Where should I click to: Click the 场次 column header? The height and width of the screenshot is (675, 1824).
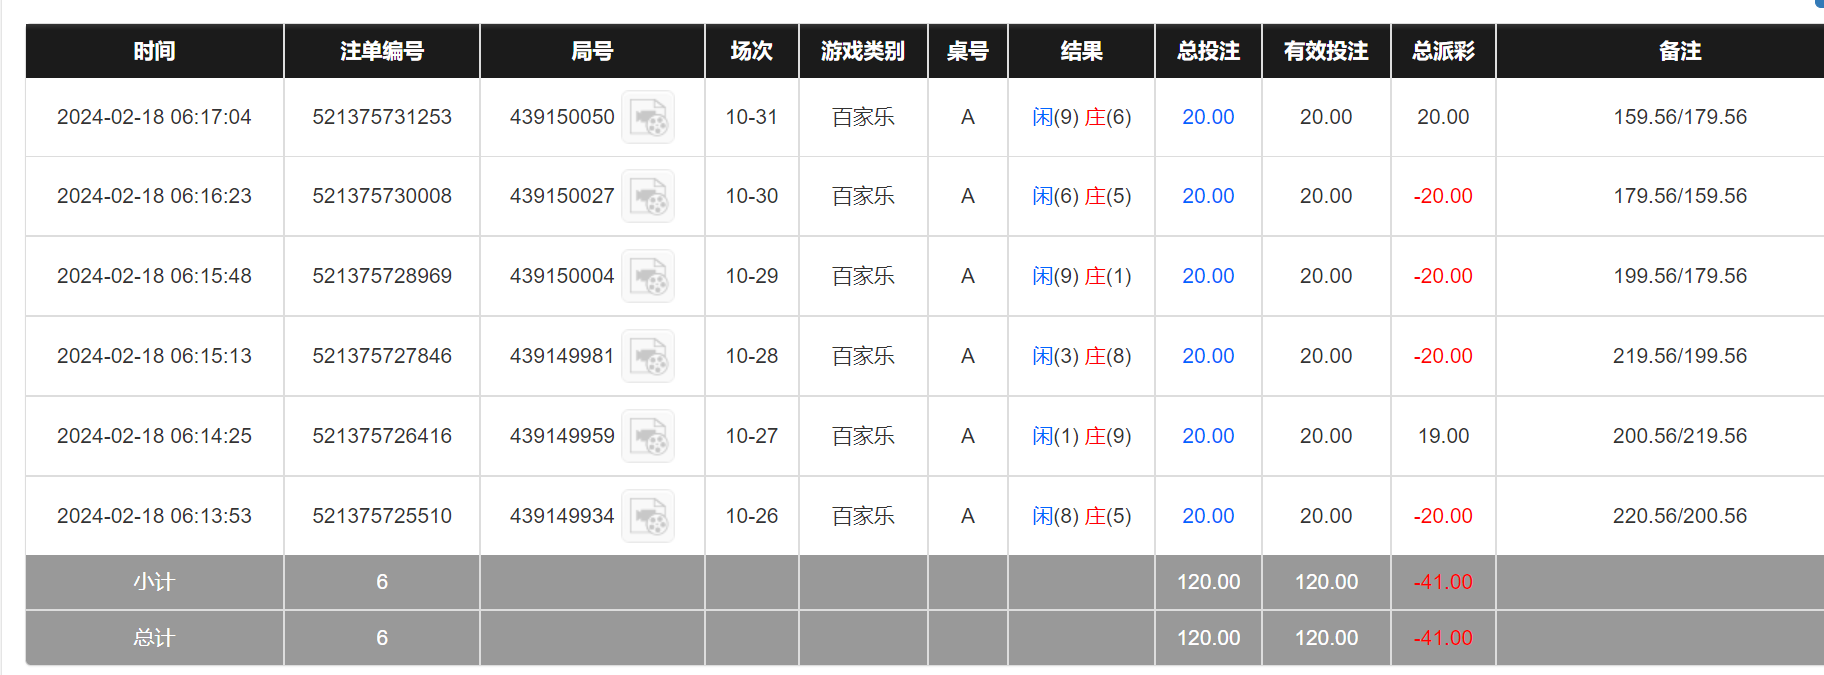(752, 51)
